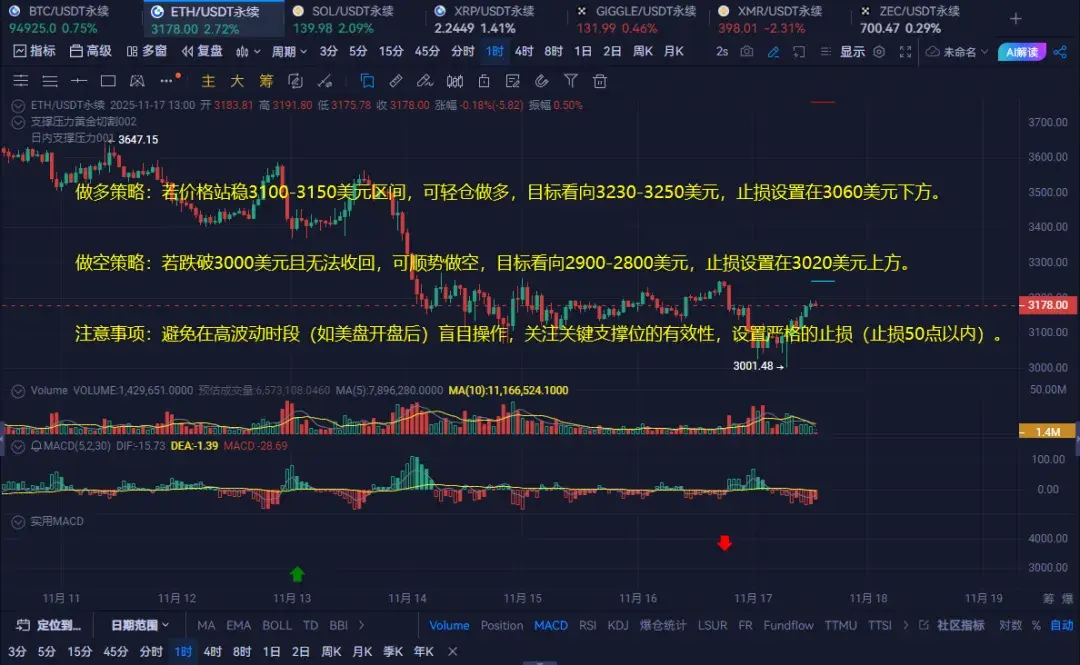
Task: Open the chart settings gear icon
Action: click(879, 52)
